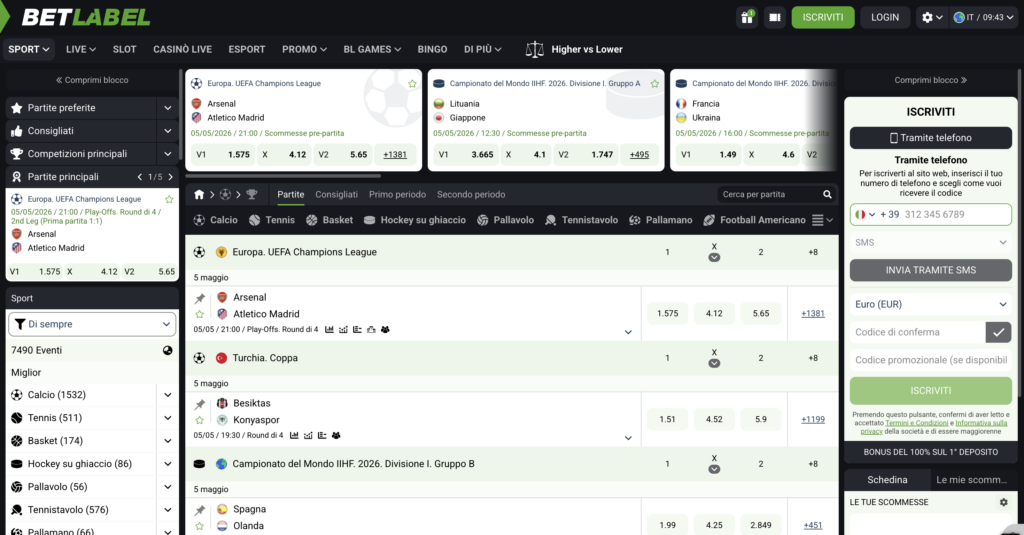The image size is (1024, 535).
Task: Go to the home icon in breadcrumb
Action: pyautogui.click(x=199, y=195)
